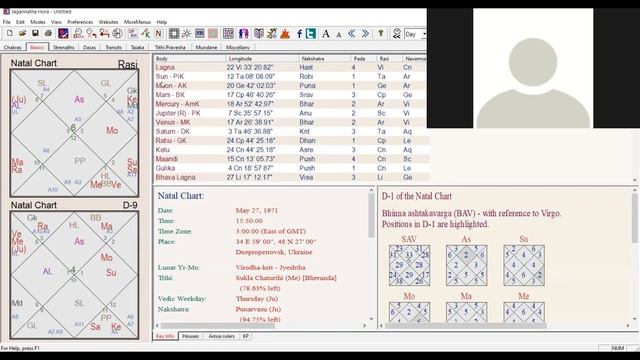Click the clock rewind icon beside Day box
The height and width of the screenshot is (360, 640).
pos(397,33)
